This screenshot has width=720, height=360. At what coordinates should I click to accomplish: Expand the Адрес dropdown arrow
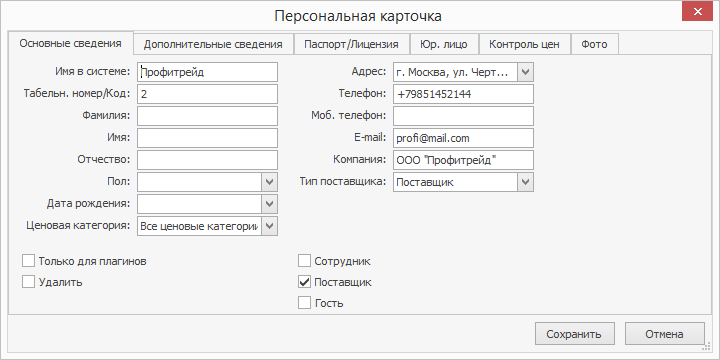[x=525, y=72]
